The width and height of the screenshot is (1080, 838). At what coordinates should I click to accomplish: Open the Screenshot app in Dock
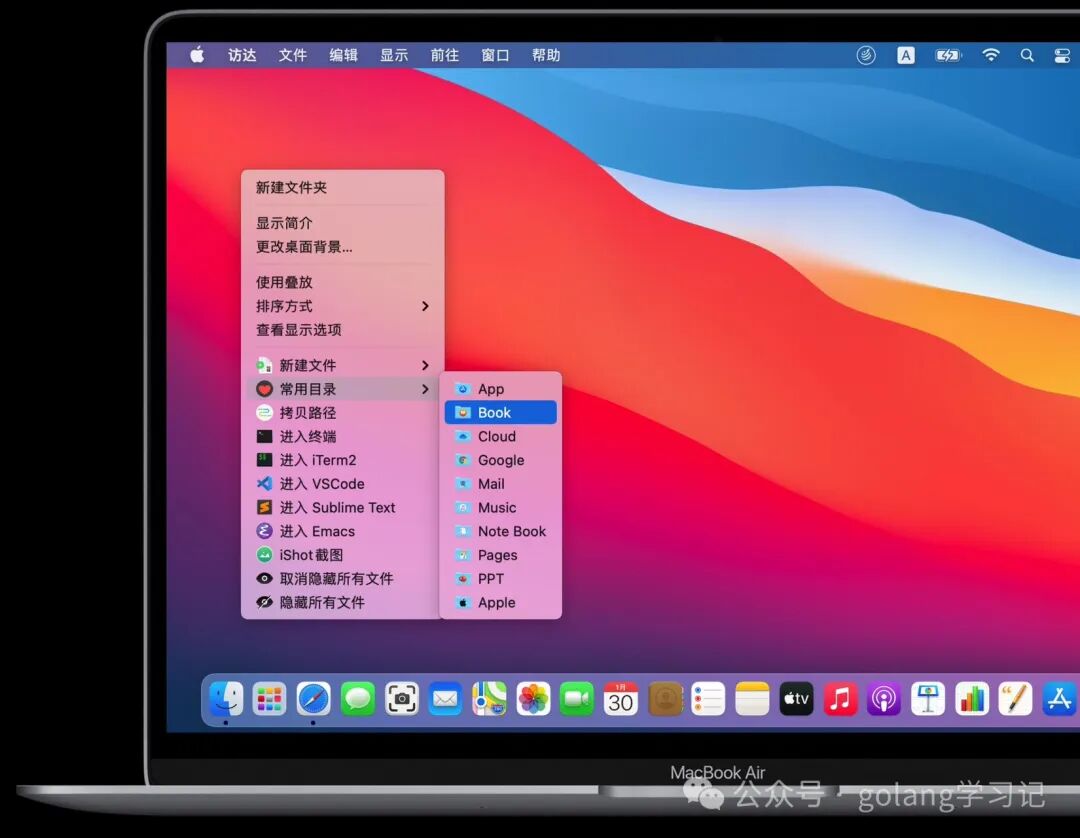pyautogui.click(x=402, y=700)
